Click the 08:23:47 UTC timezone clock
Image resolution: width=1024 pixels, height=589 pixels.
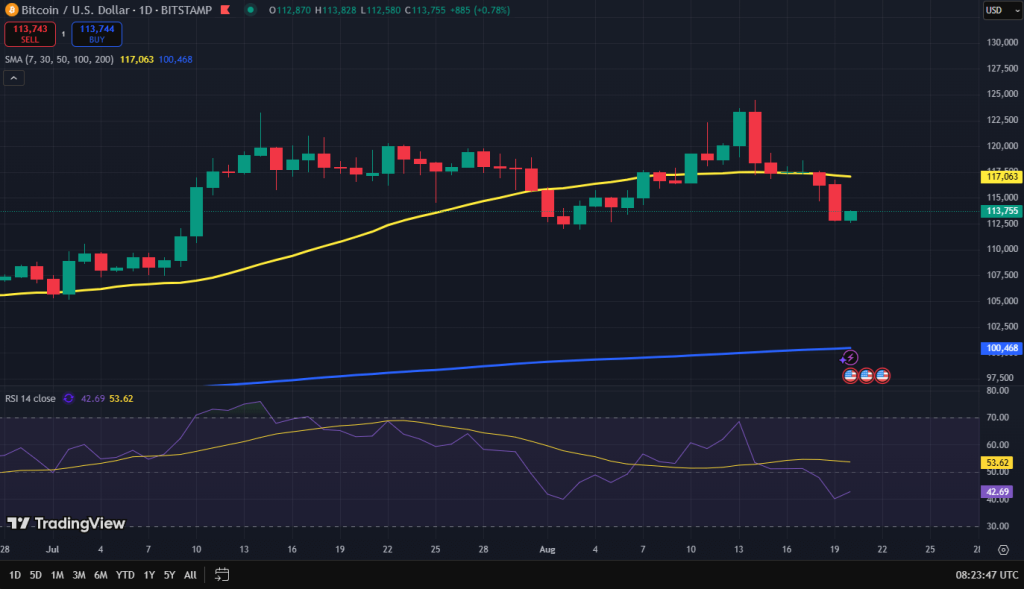click(987, 575)
